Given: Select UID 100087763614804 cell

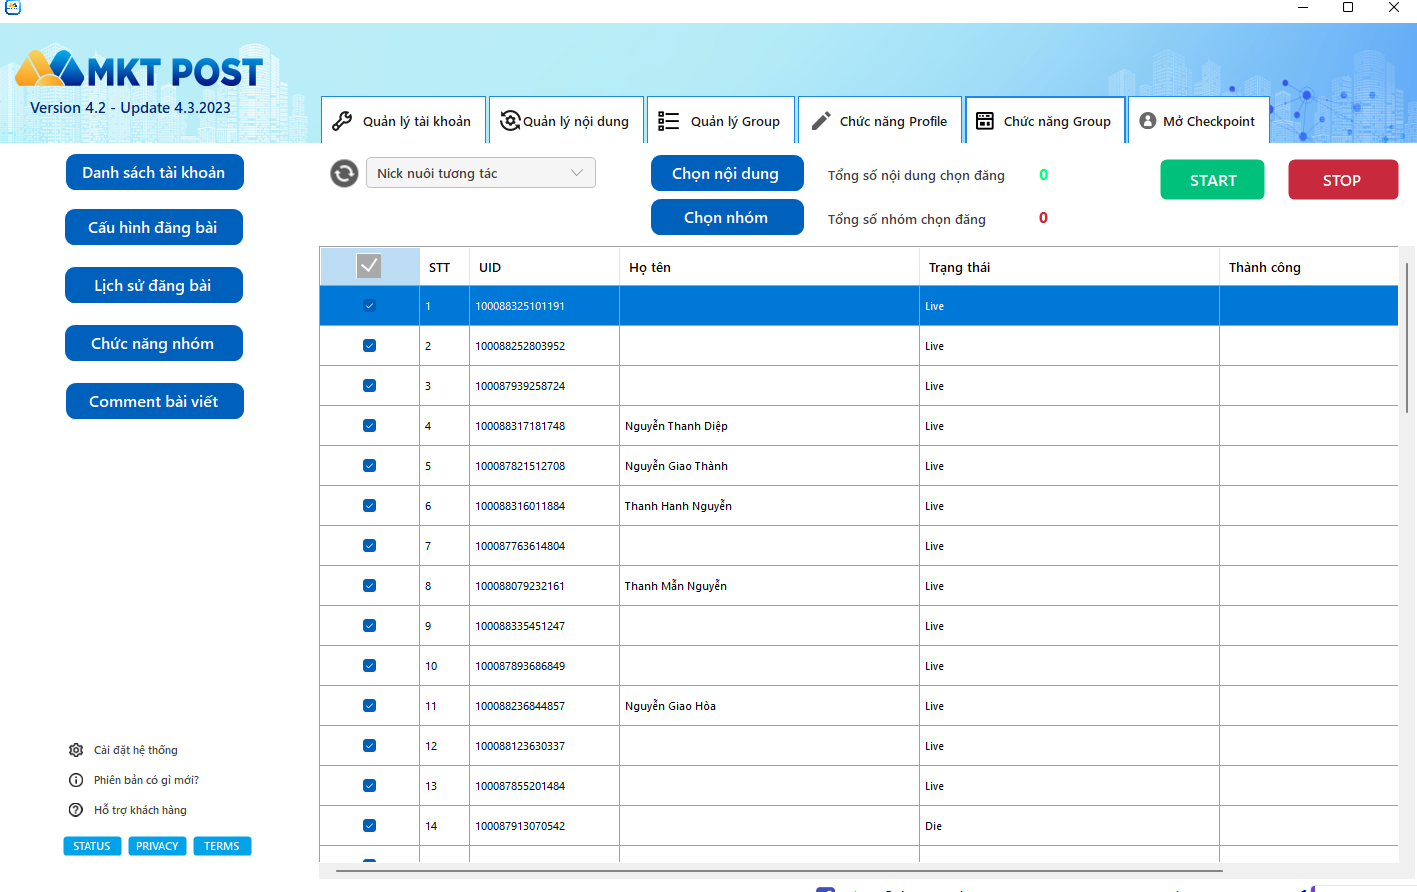Looking at the screenshot, I should point(544,546).
